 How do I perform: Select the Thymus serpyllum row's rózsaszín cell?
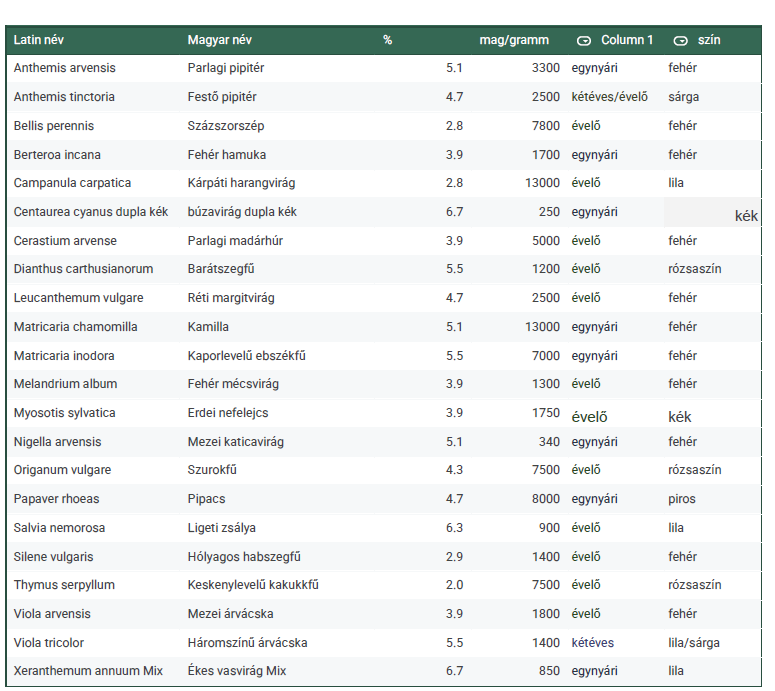pyautogui.click(x=694, y=585)
